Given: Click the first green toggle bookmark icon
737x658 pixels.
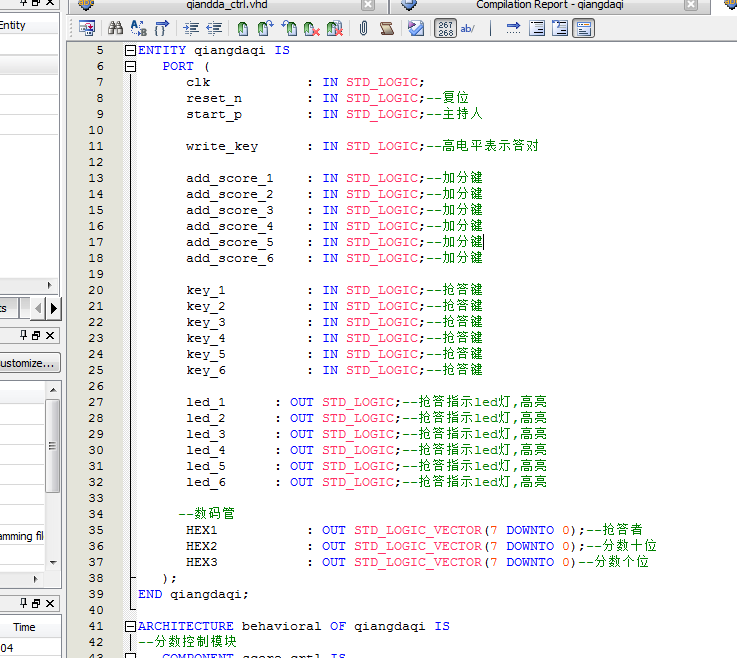Looking at the screenshot, I should tap(243, 29).
